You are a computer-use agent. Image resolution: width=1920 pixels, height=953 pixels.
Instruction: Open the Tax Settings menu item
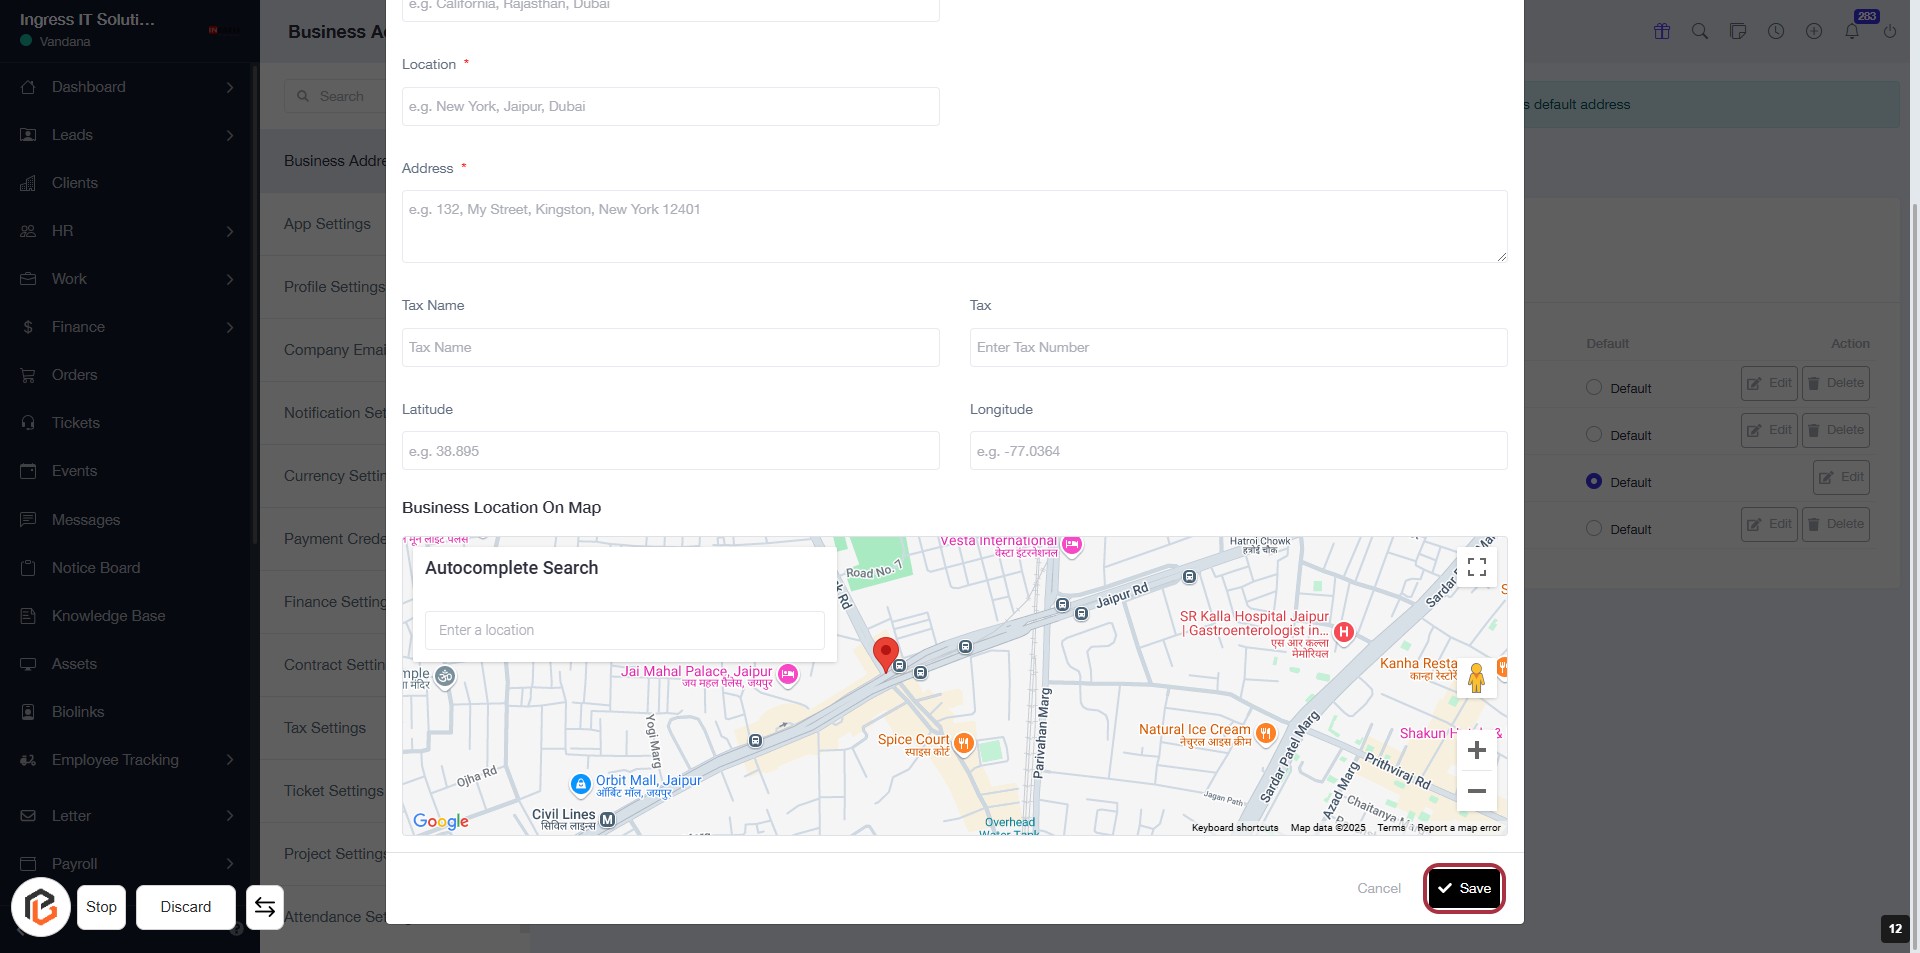(325, 728)
